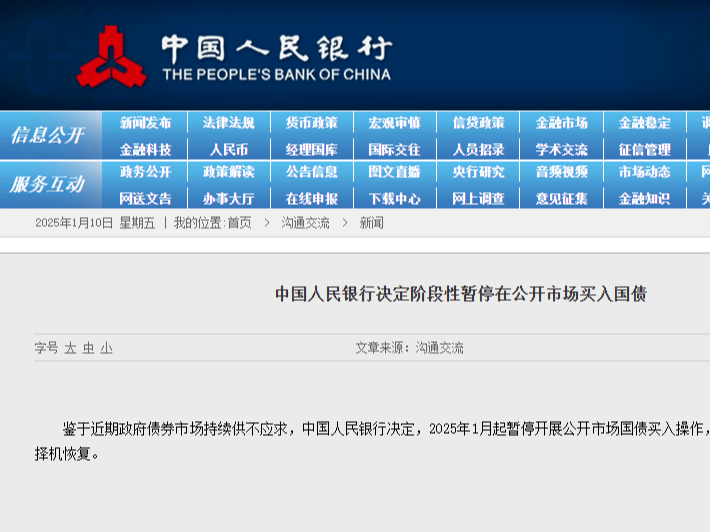Open the 金融稳定 menu item
This screenshot has width=710, height=532.
click(645, 123)
